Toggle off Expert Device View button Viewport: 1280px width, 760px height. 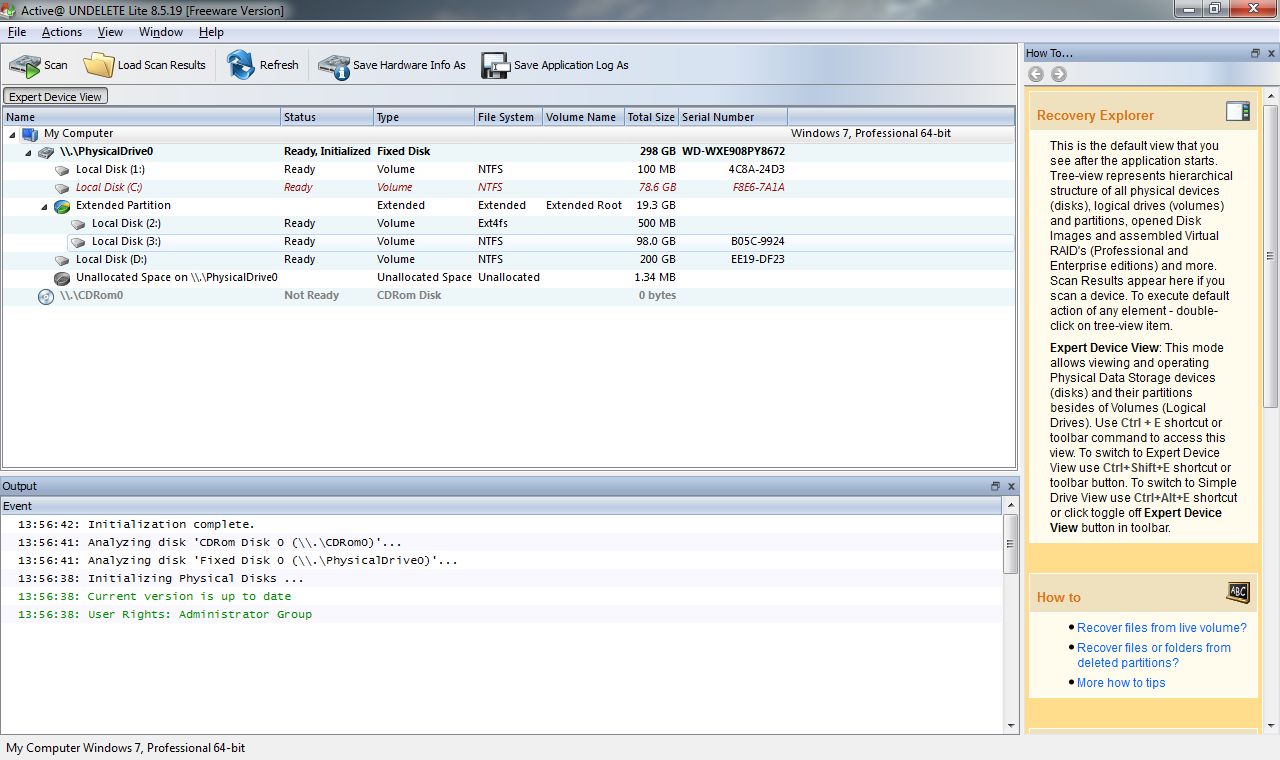click(x=56, y=97)
